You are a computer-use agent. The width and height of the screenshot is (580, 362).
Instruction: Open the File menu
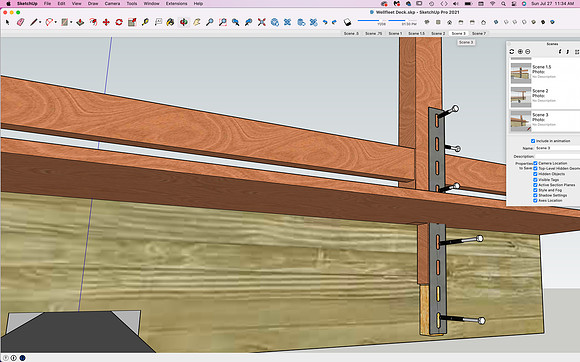[47, 3]
